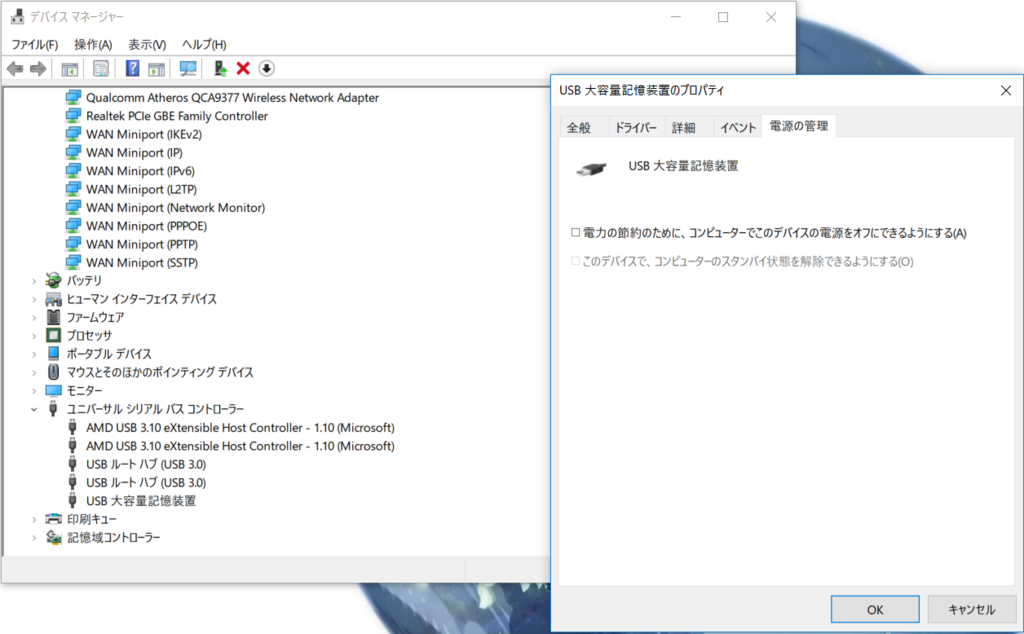The width and height of the screenshot is (1024, 634).
Task: Click the OK button in properties dialog
Action: 875,609
